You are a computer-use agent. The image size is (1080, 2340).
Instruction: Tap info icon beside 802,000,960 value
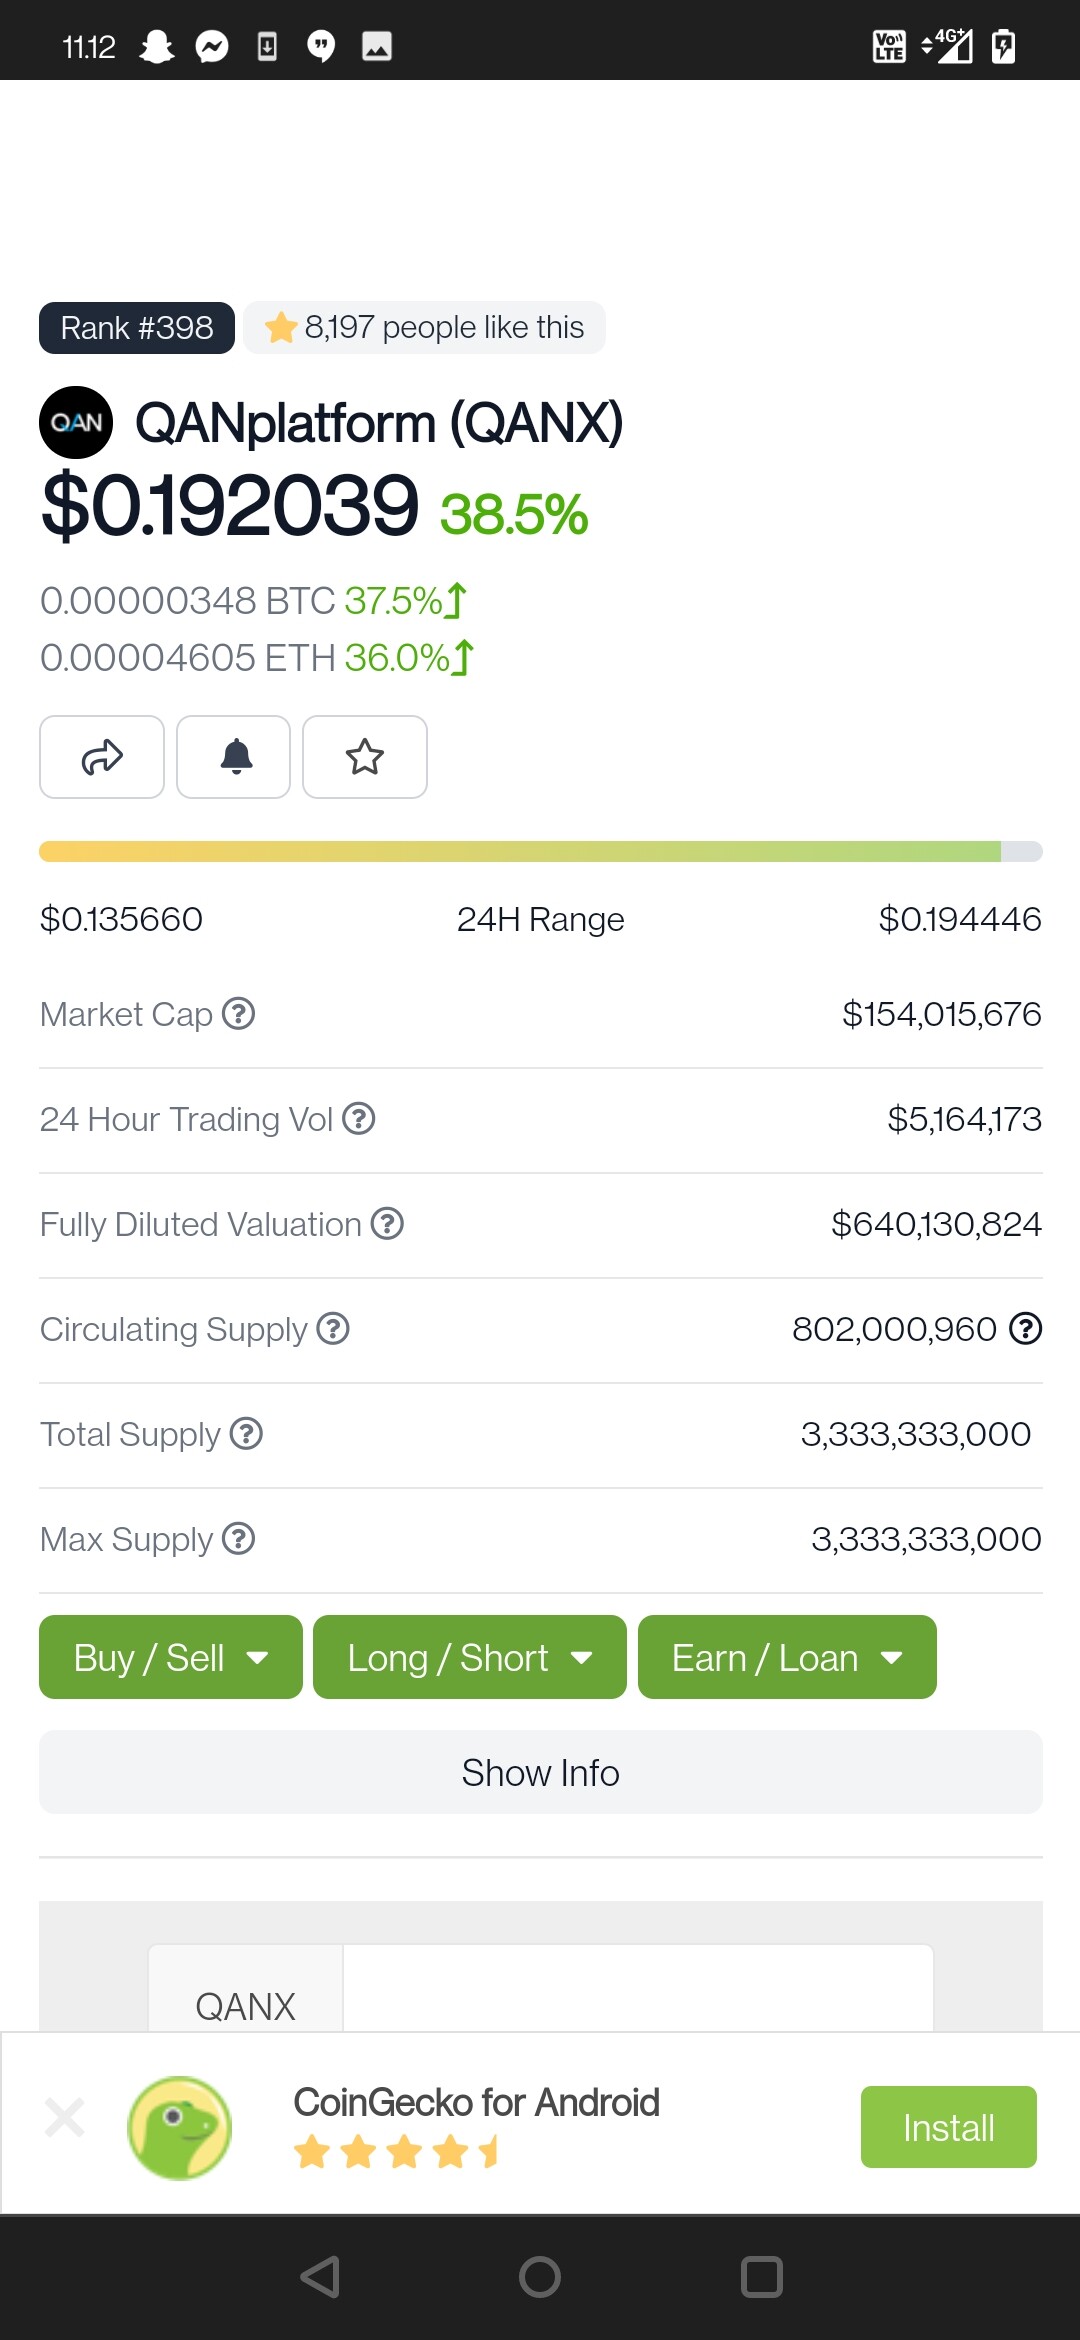(1025, 1329)
